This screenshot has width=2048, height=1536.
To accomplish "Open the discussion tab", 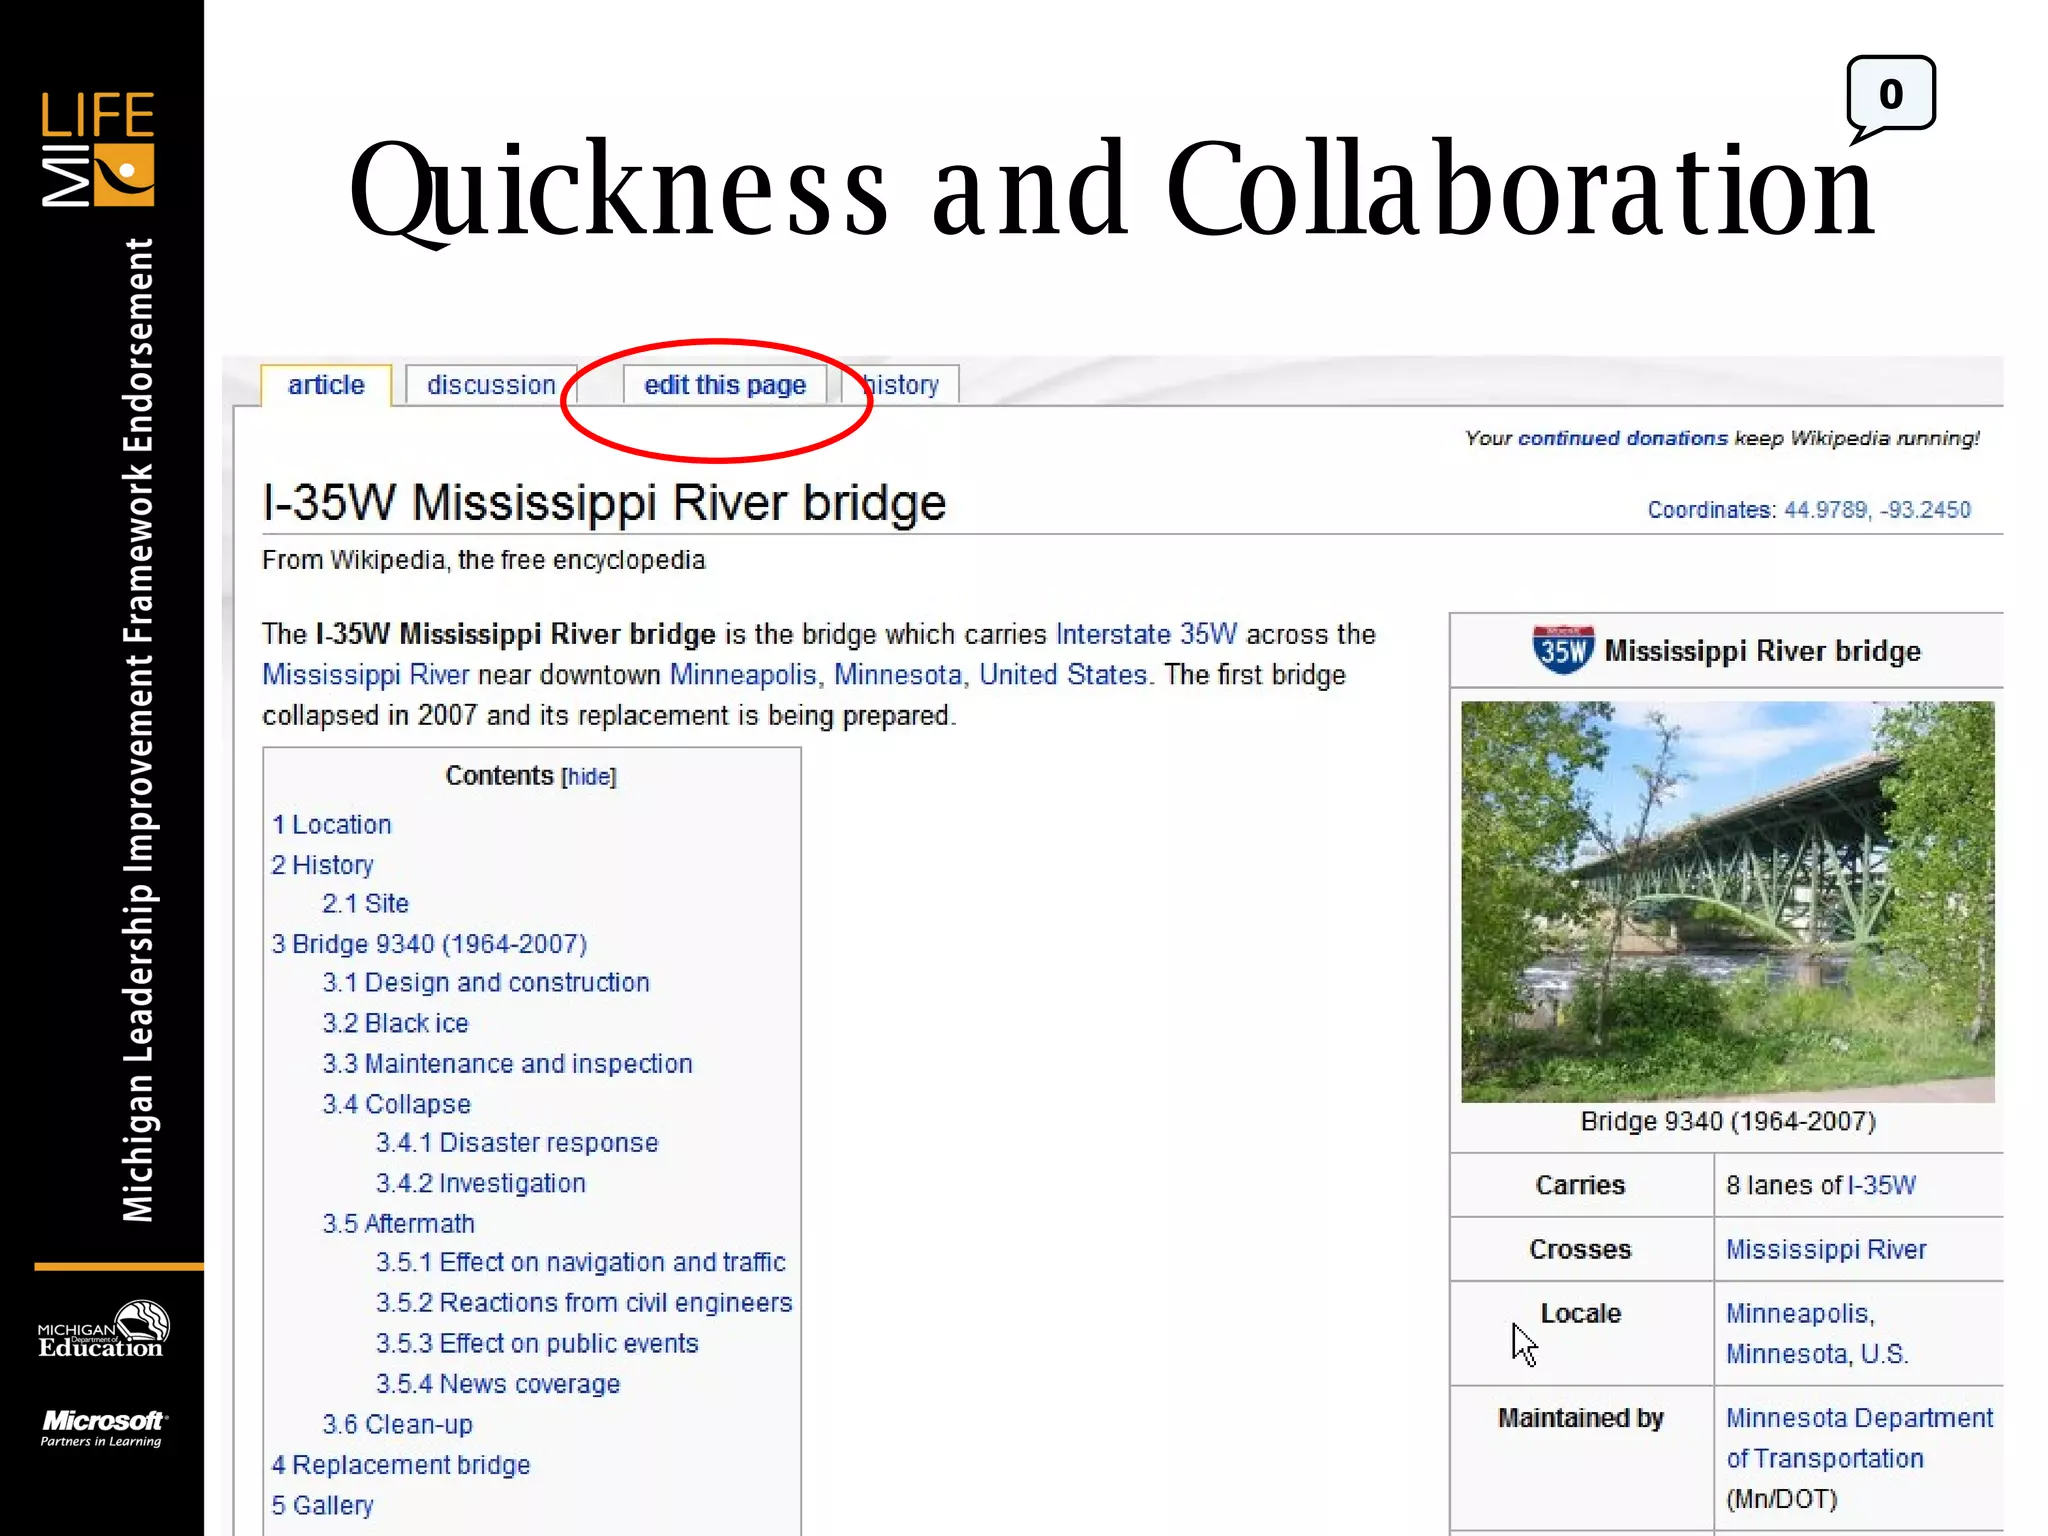I will (491, 385).
